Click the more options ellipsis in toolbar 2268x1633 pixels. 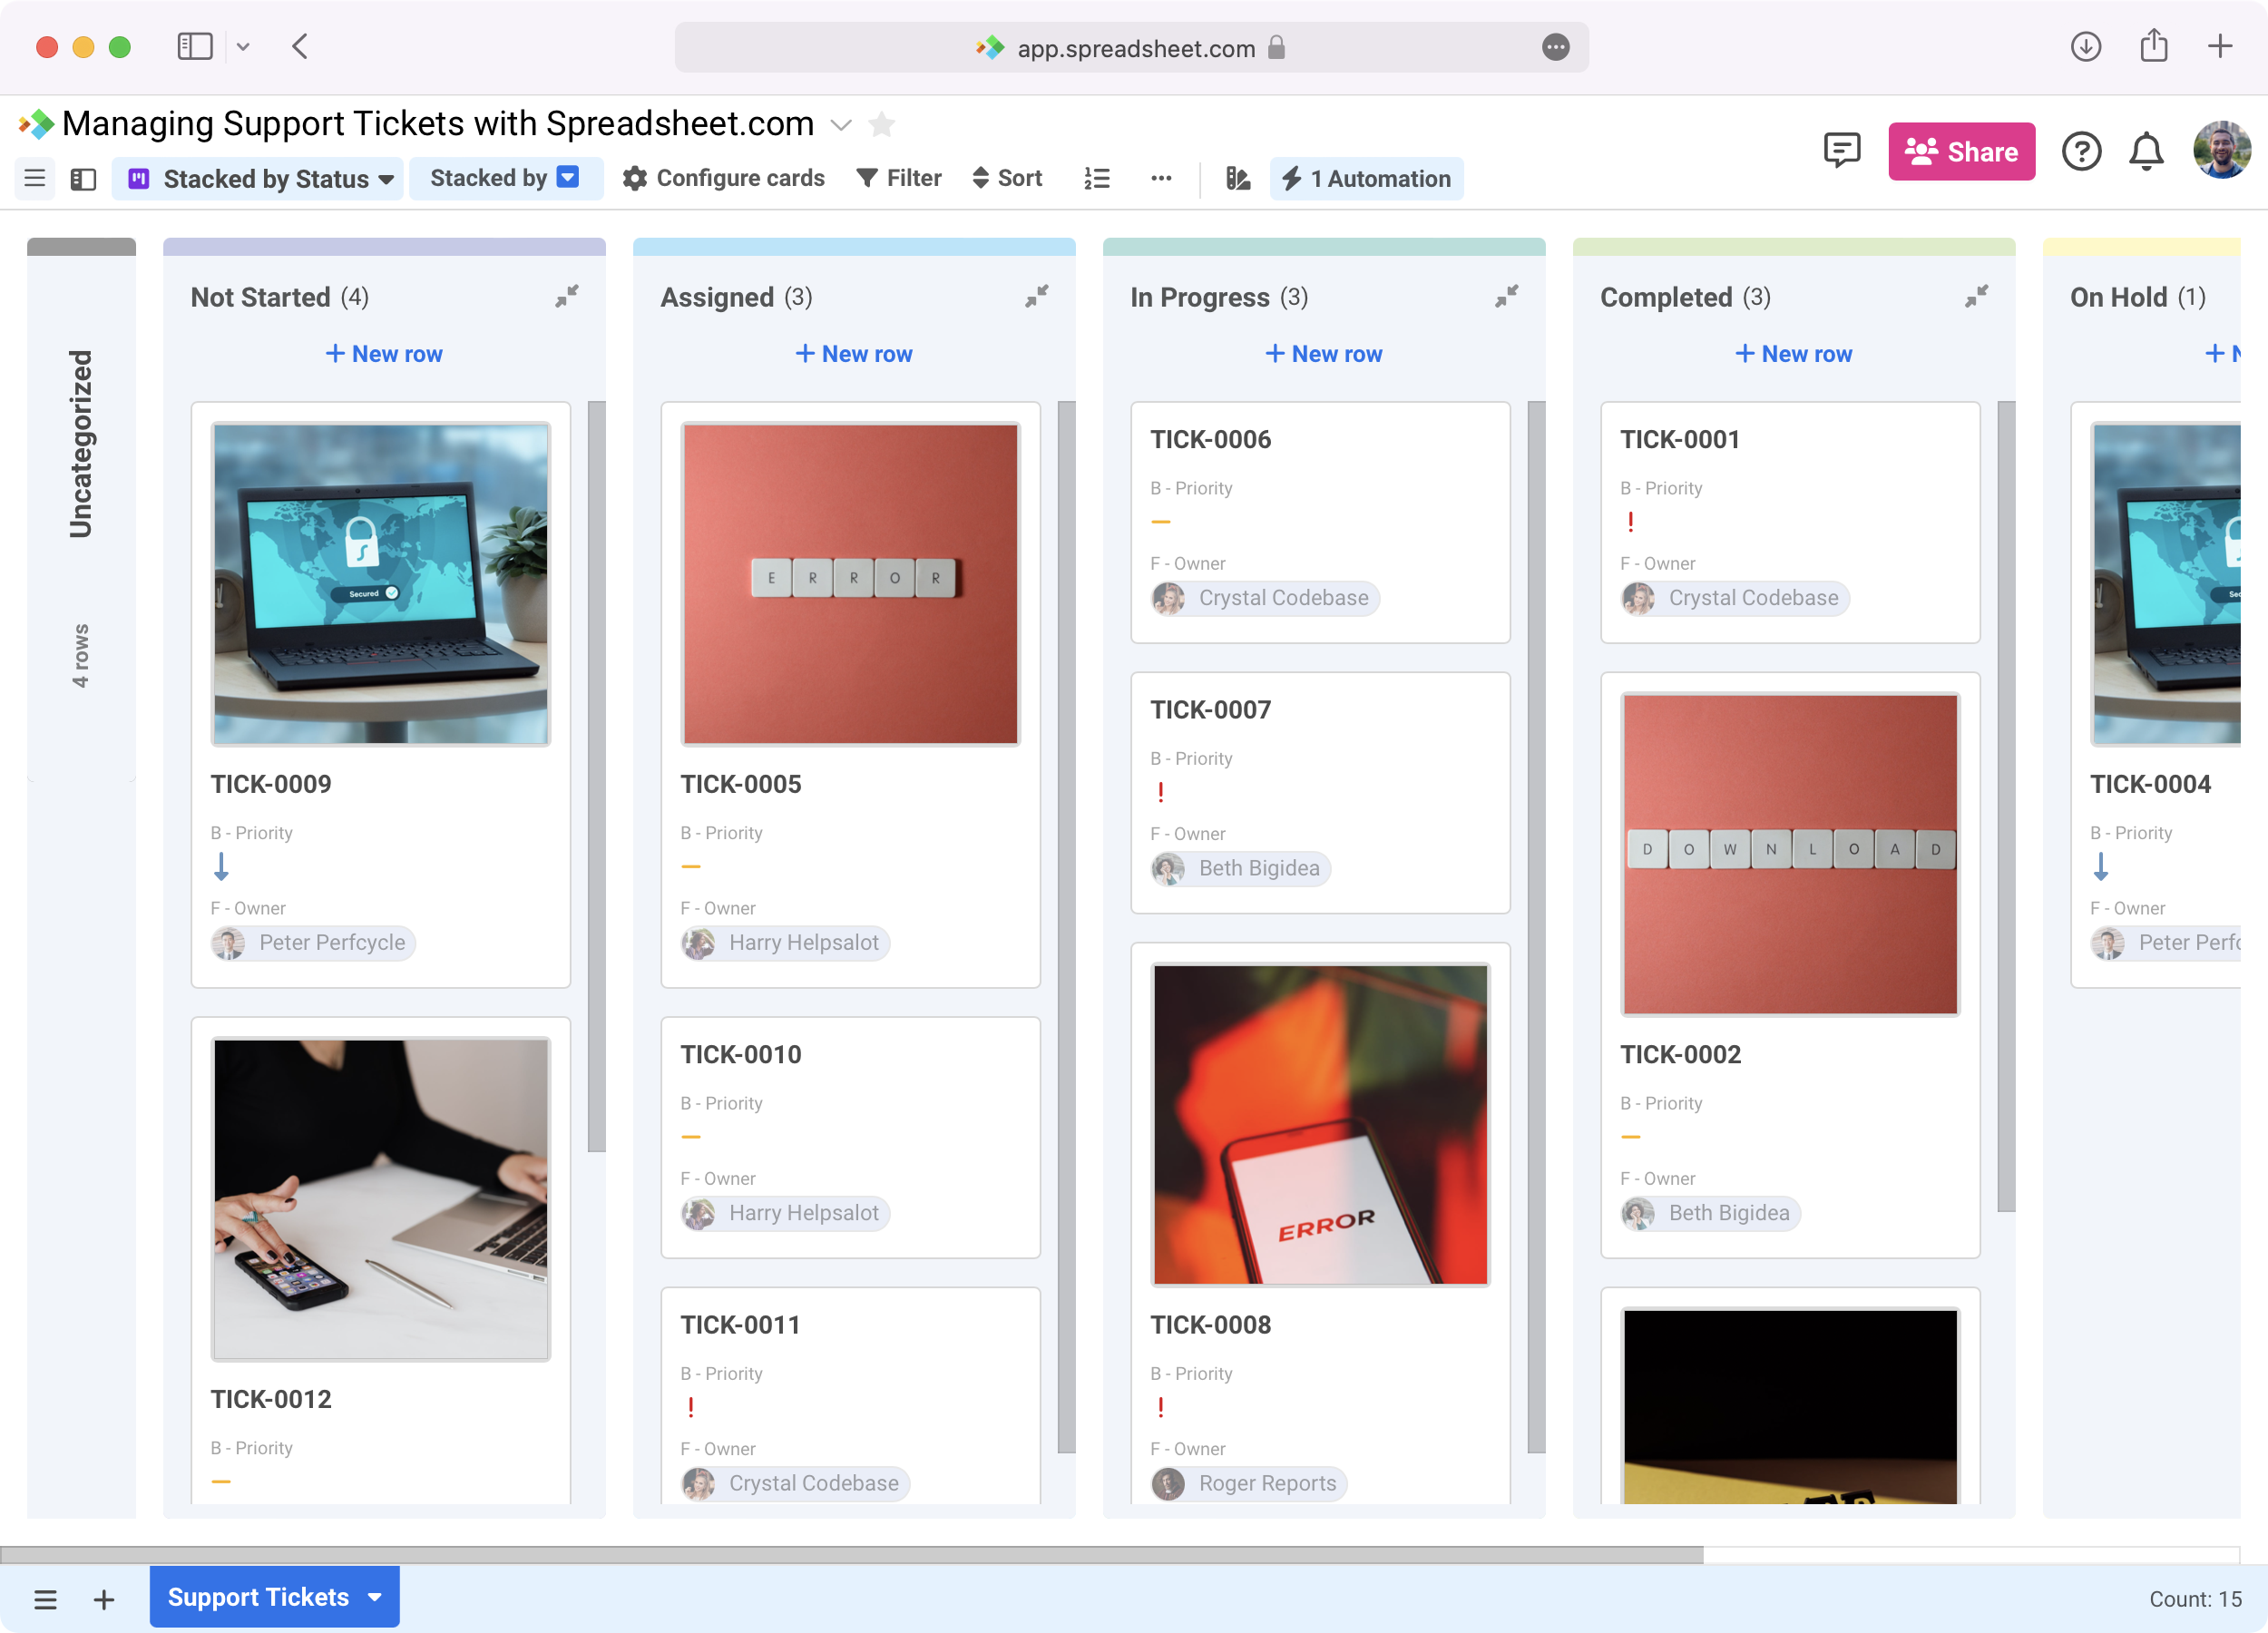tap(1161, 178)
